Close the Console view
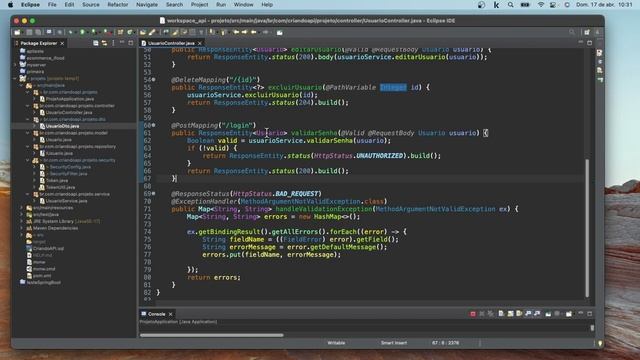 pos(171,314)
